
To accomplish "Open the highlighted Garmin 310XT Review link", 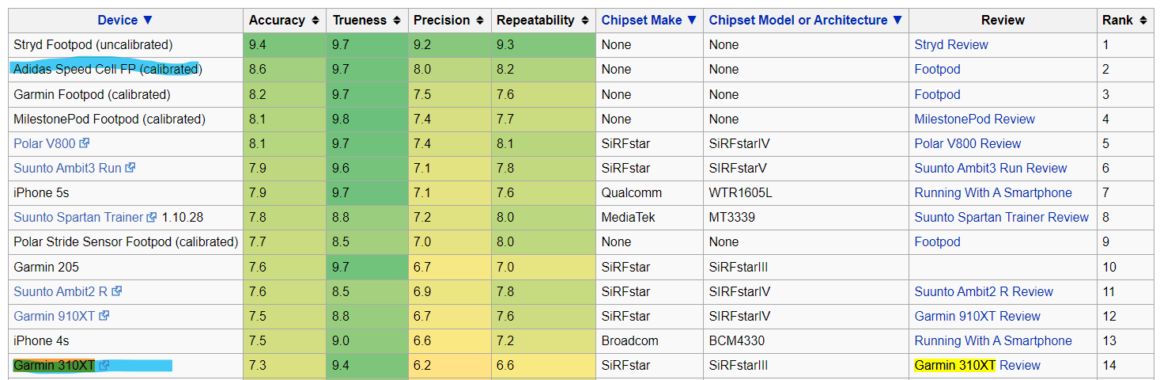I will tap(977, 365).
